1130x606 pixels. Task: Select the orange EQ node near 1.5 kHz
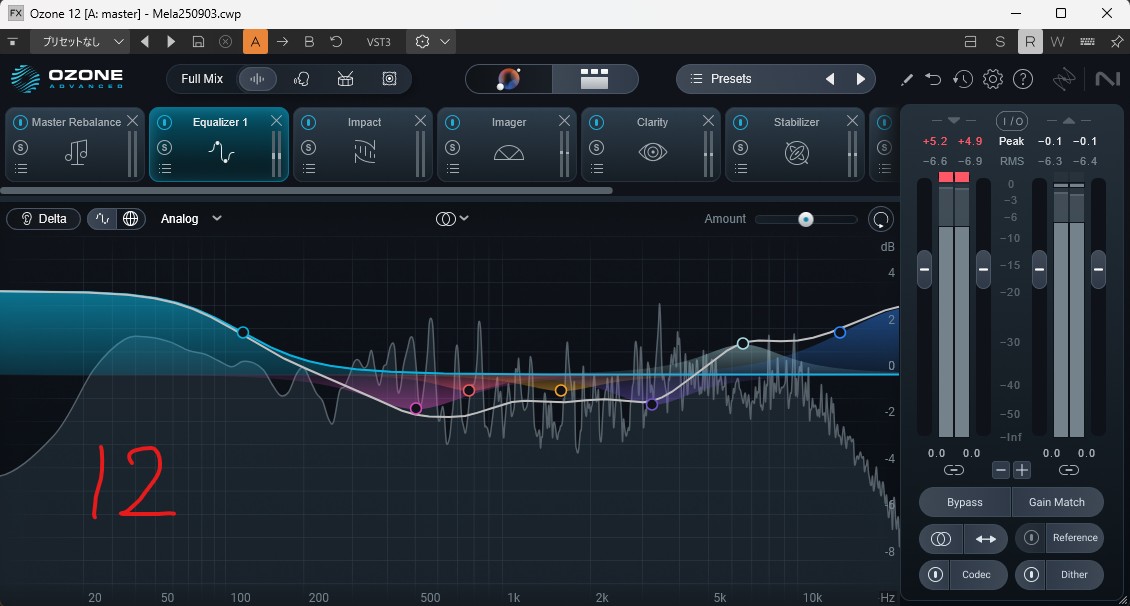(x=561, y=391)
